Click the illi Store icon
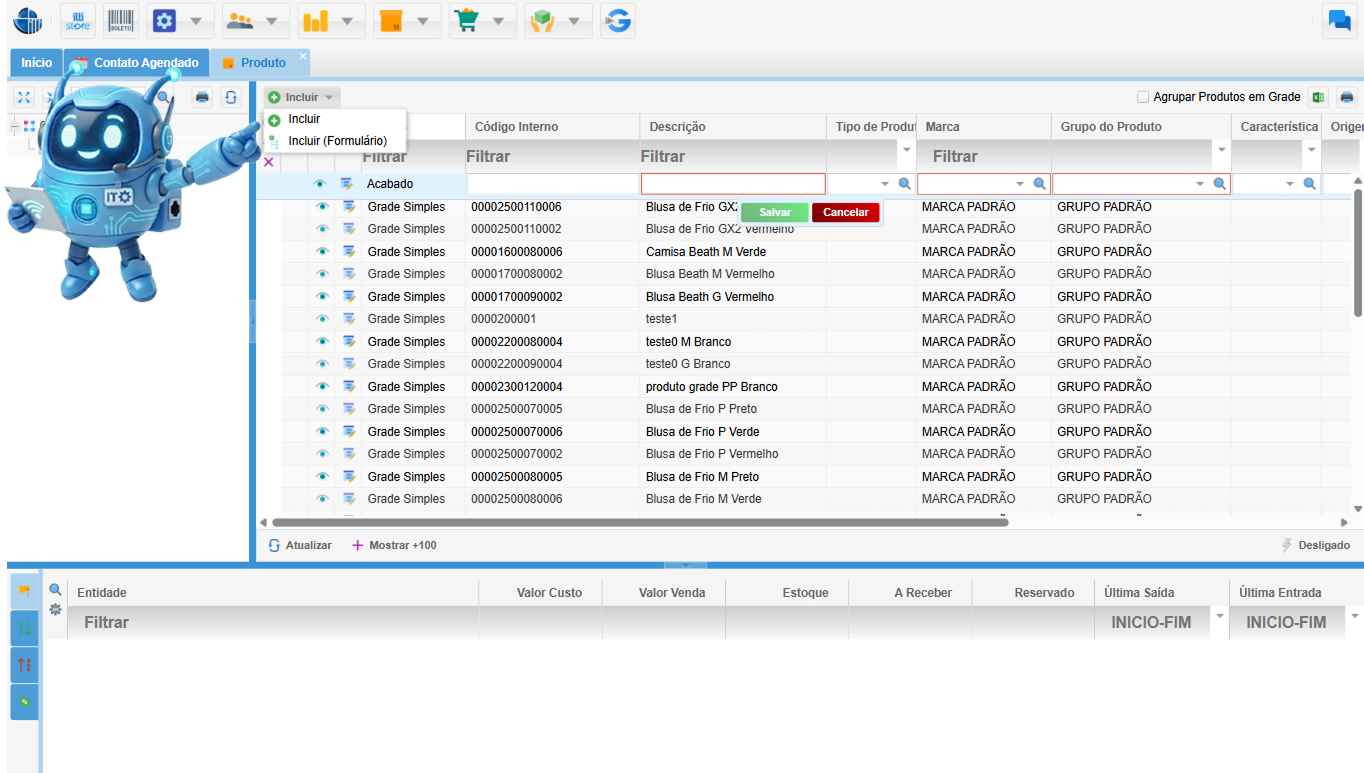The image size is (1364, 773). coord(77,21)
